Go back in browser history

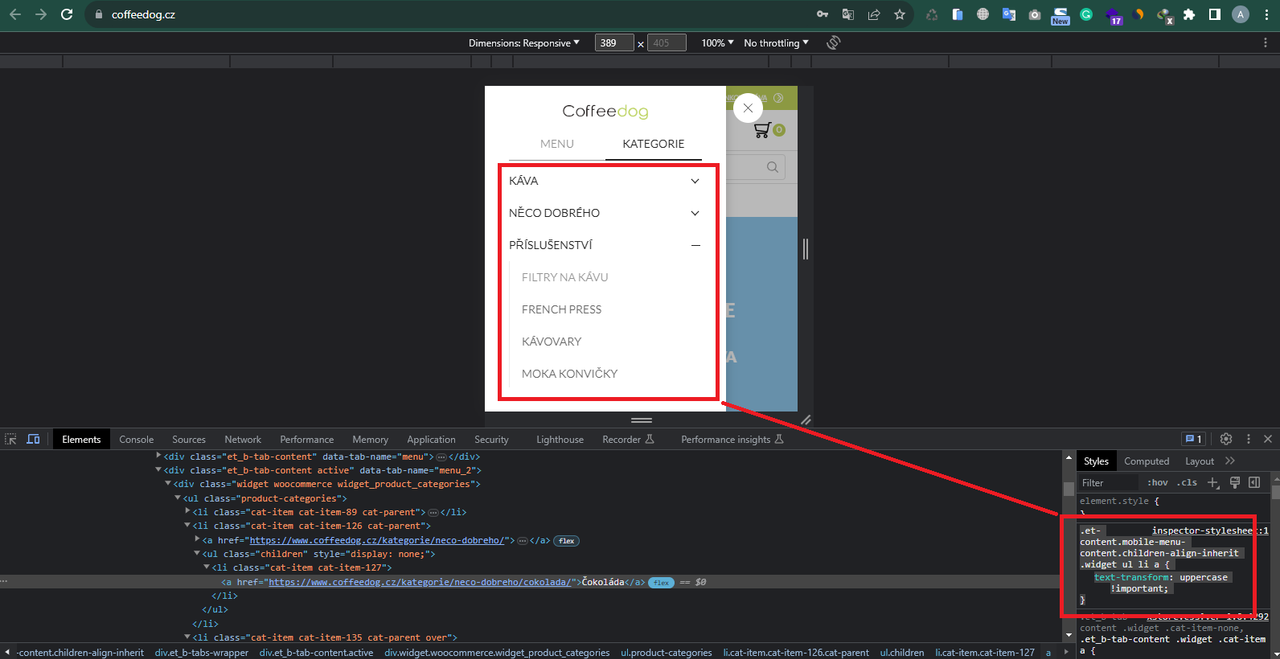pyautogui.click(x=14, y=15)
